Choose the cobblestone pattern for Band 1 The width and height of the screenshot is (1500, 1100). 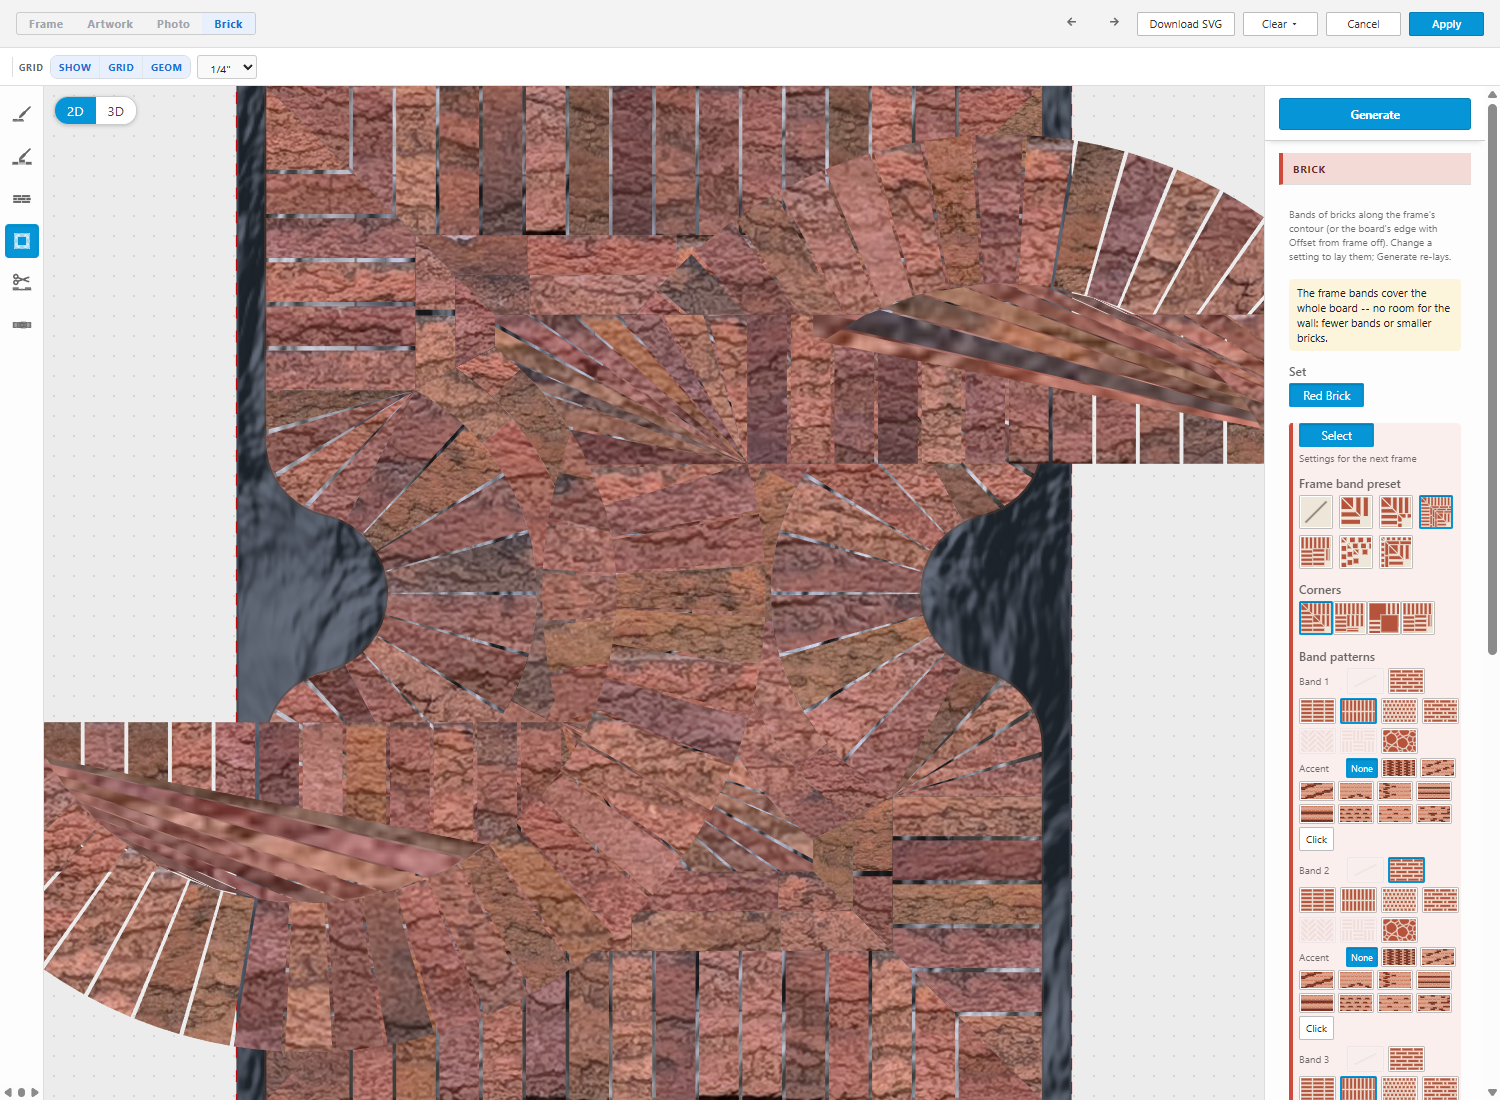point(1399,741)
